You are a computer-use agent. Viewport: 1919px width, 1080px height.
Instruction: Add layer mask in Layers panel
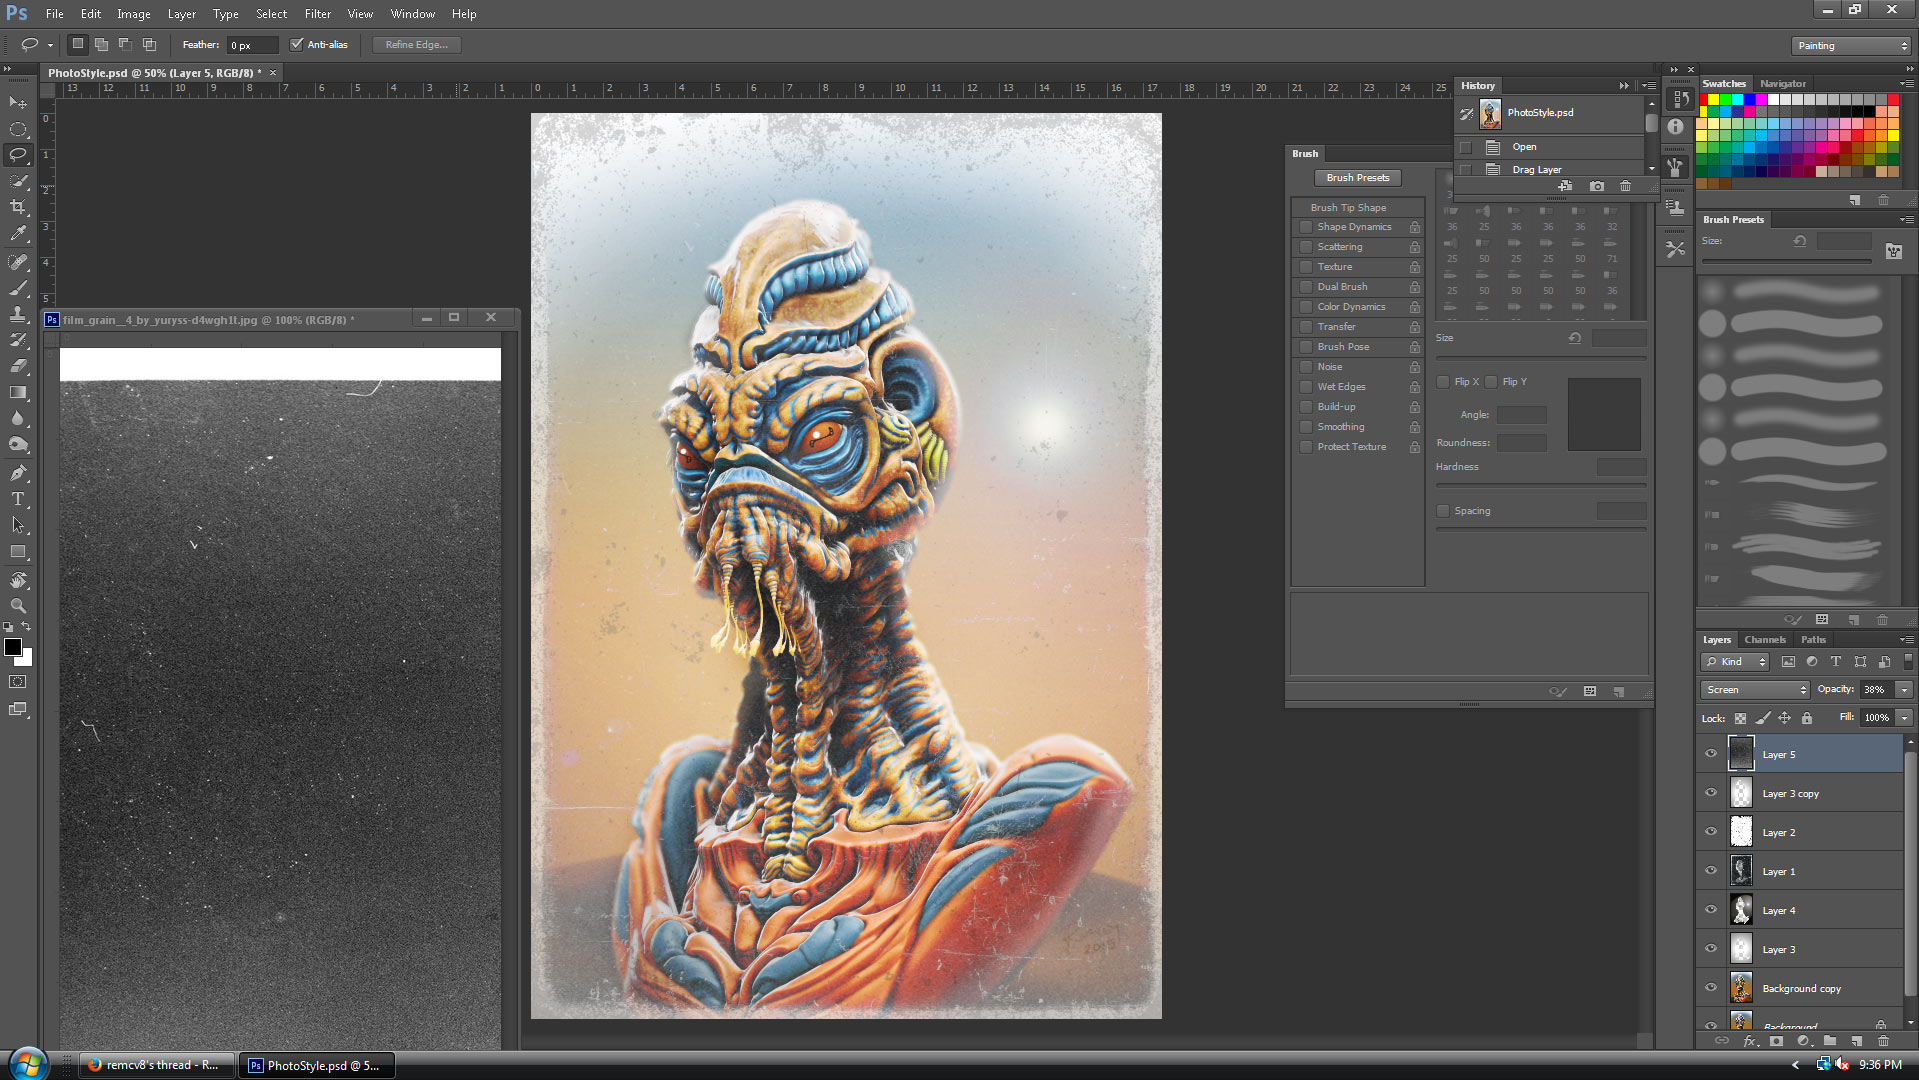click(x=1776, y=1041)
